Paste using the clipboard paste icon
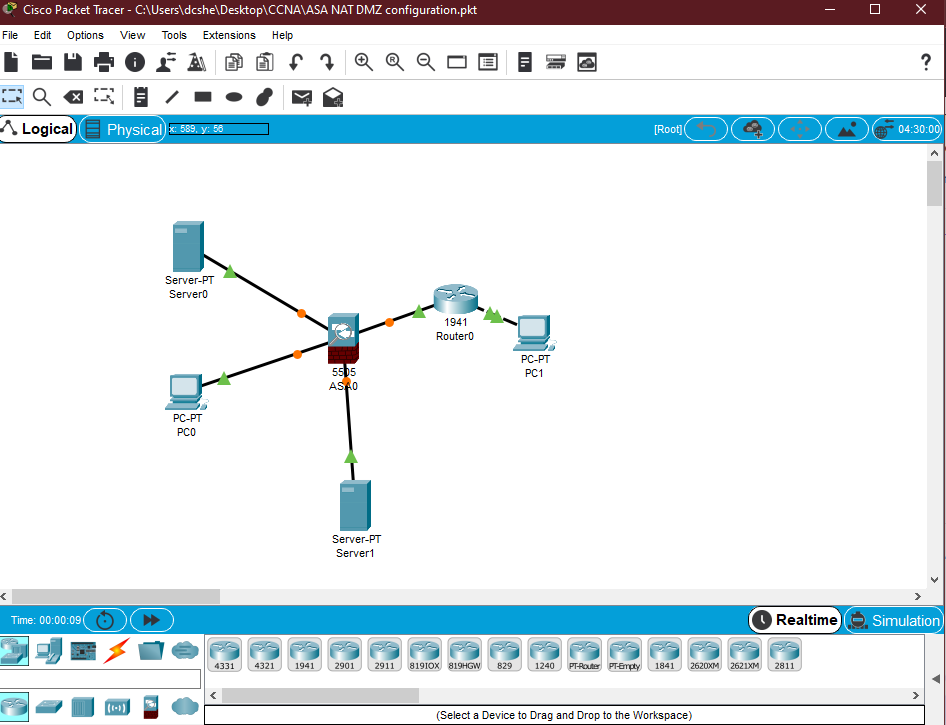The height and width of the screenshot is (725, 946). (264, 62)
